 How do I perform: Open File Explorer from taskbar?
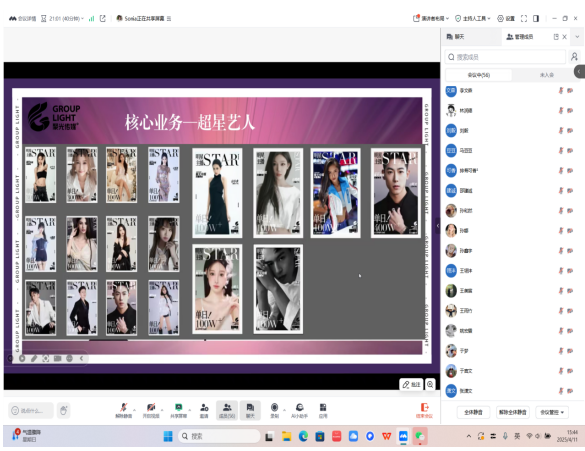click(287, 436)
